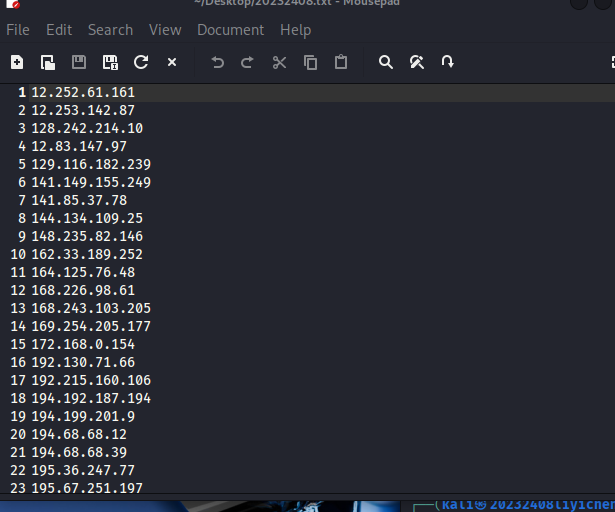Click line 12 text 168.226.98.61
This screenshot has width=615, height=512.
tap(83, 291)
